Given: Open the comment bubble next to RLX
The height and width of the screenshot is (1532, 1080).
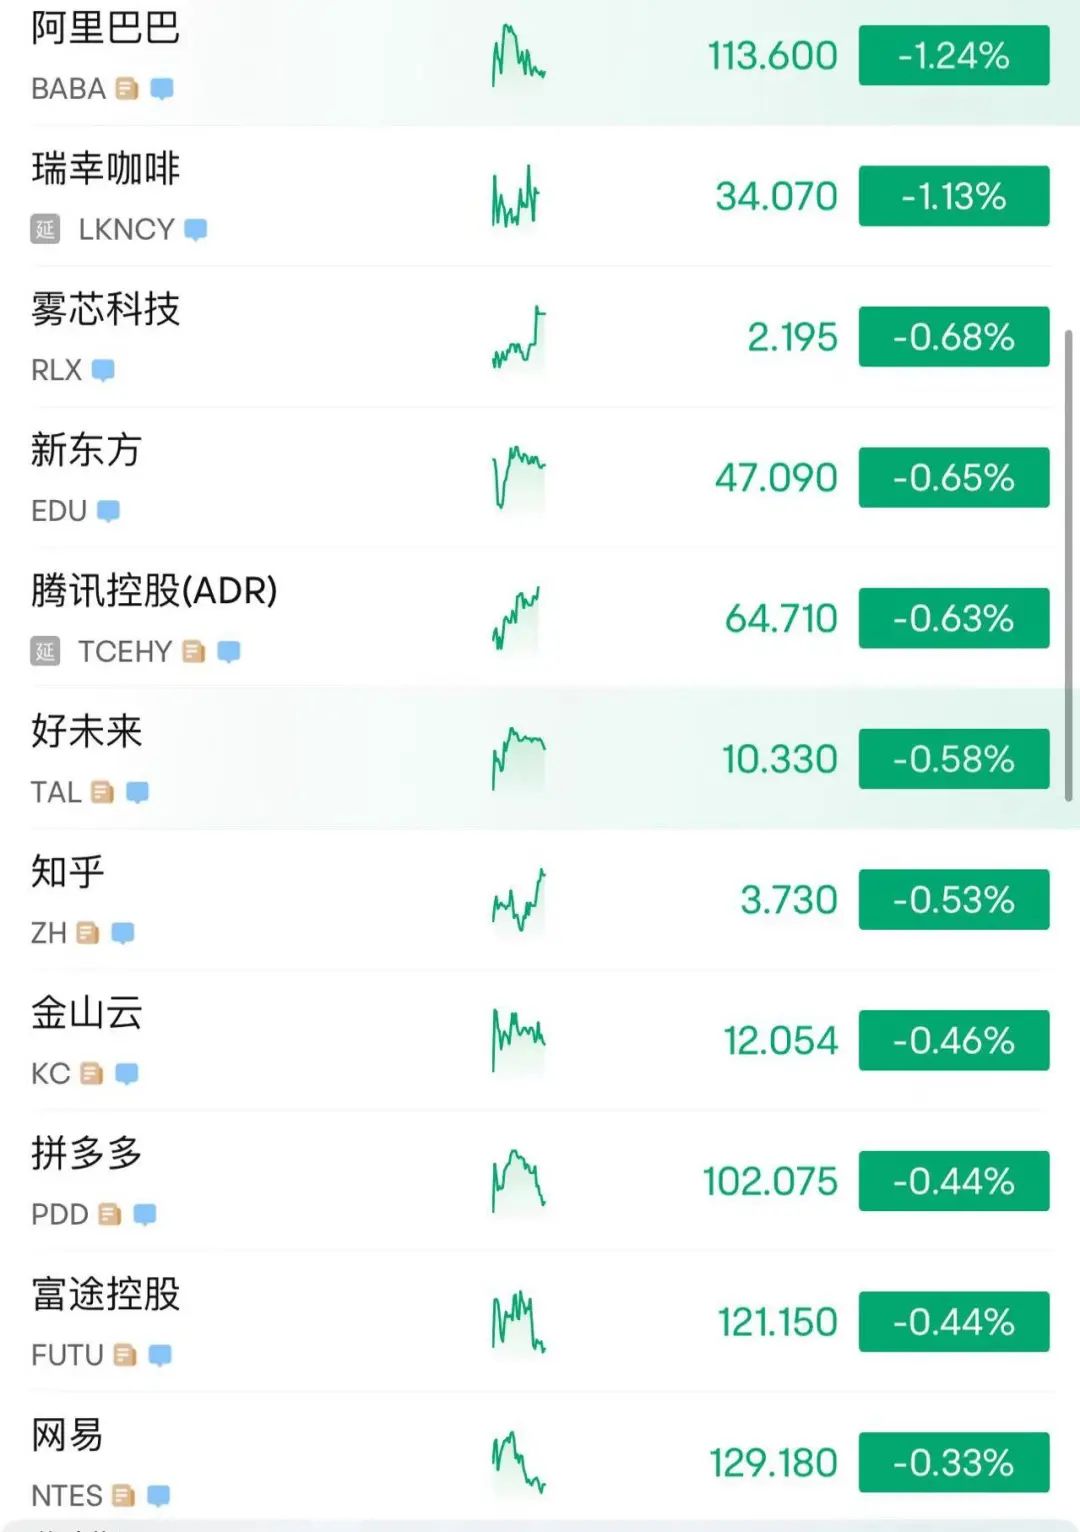Looking at the screenshot, I should point(103,370).
